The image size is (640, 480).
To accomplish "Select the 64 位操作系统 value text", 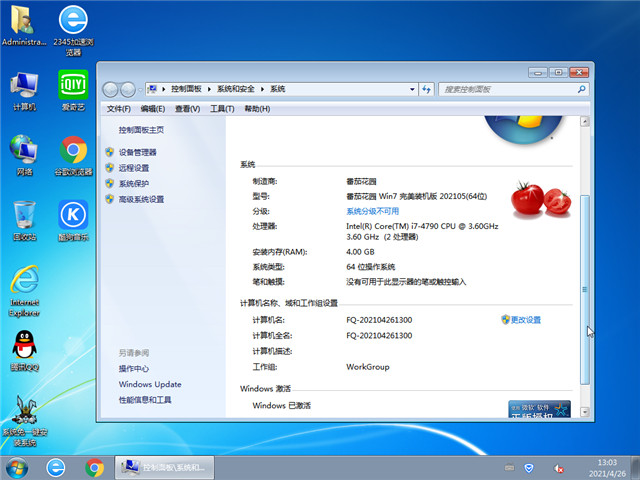I will (x=371, y=267).
